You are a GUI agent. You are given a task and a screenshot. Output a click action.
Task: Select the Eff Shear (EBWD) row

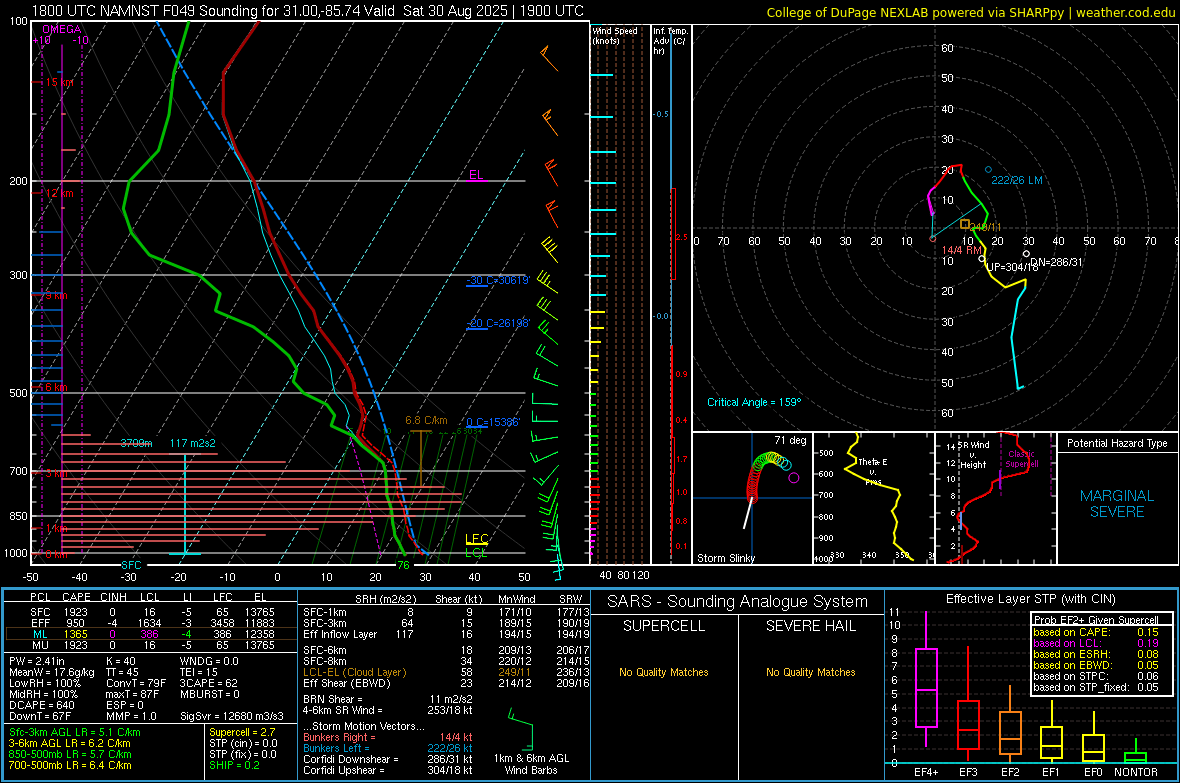coord(446,683)
